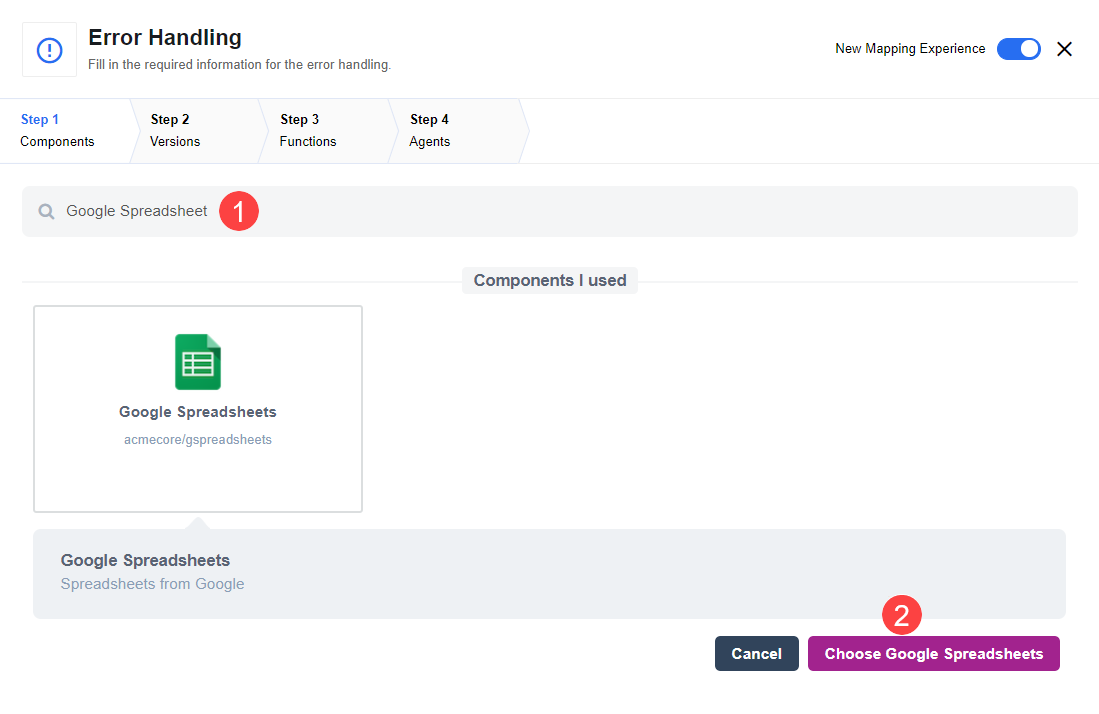Toggle the New Mapping Experience switch
Viewport: 1099px width, 714px height.
coord(1018,49)
